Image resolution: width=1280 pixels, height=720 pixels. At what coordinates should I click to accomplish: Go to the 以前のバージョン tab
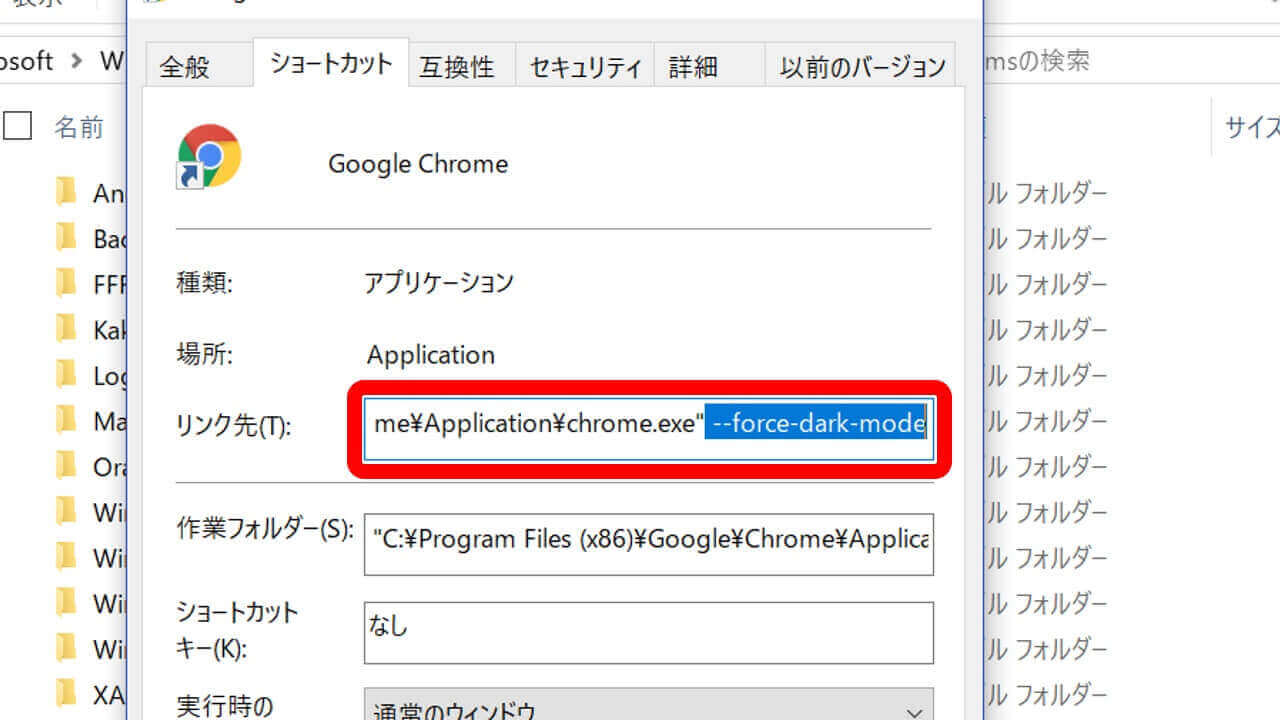(862, 67)
